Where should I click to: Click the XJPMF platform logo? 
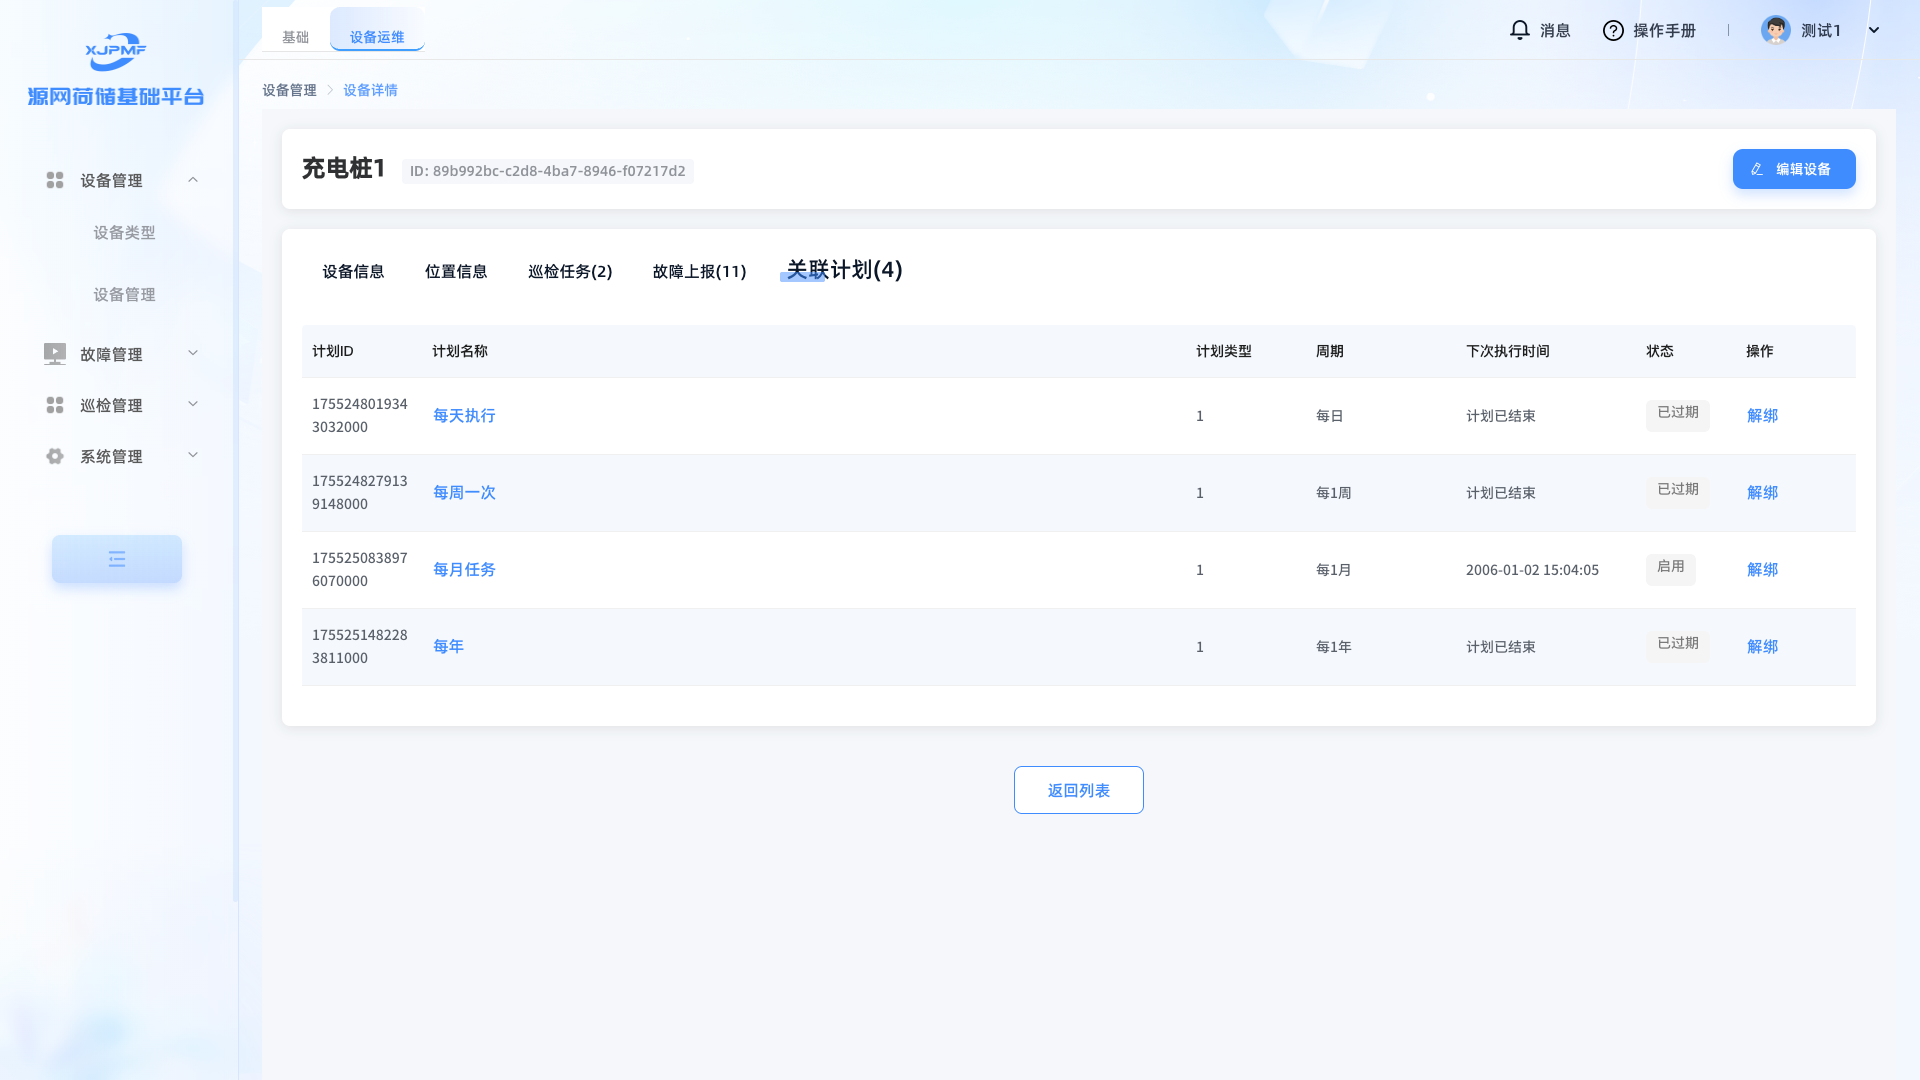pos(116,52)
